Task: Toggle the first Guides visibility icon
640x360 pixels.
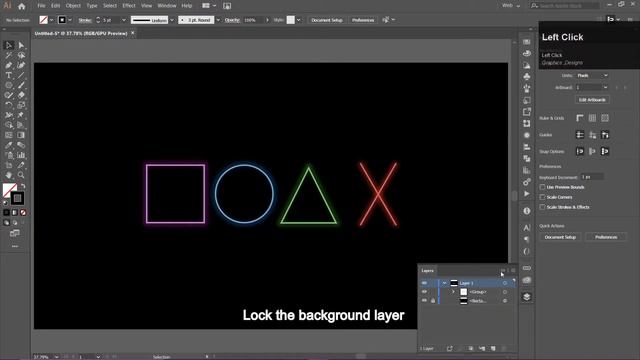Action: point(580,135)
